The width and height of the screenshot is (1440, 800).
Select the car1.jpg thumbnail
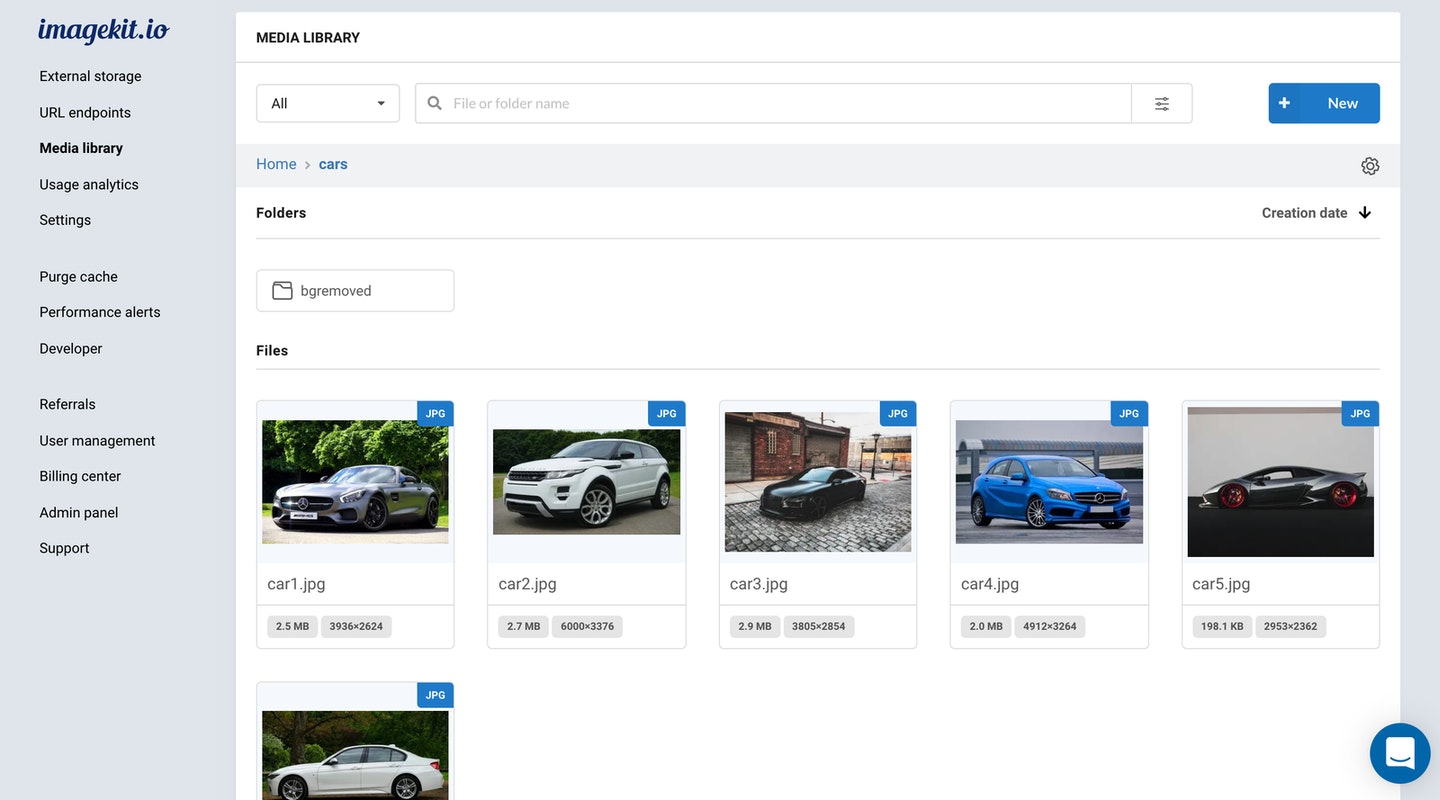click(355, 482)
